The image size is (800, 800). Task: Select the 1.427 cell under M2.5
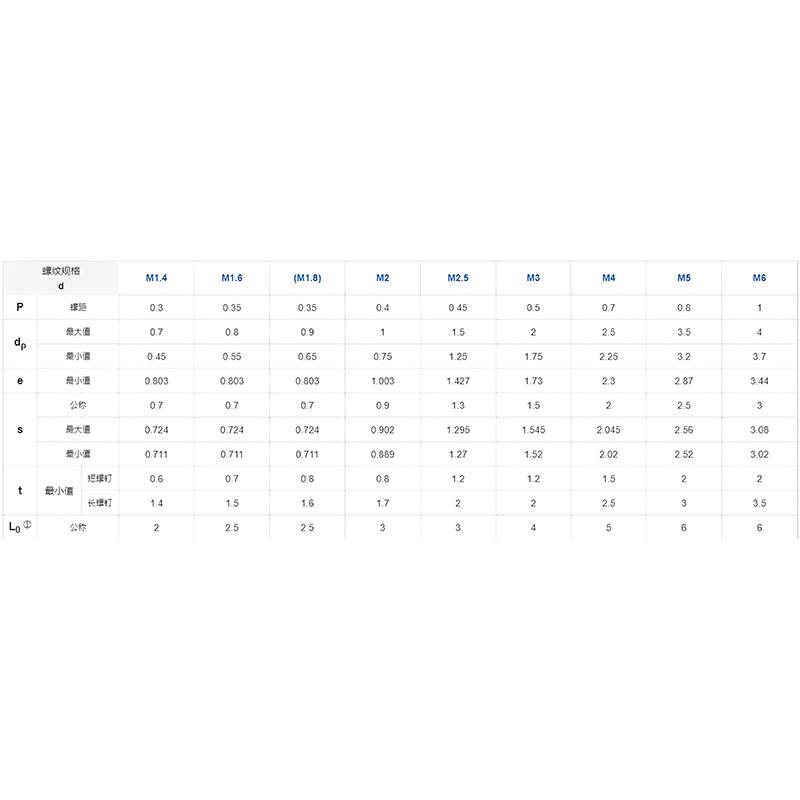click(x=458, y=381)
